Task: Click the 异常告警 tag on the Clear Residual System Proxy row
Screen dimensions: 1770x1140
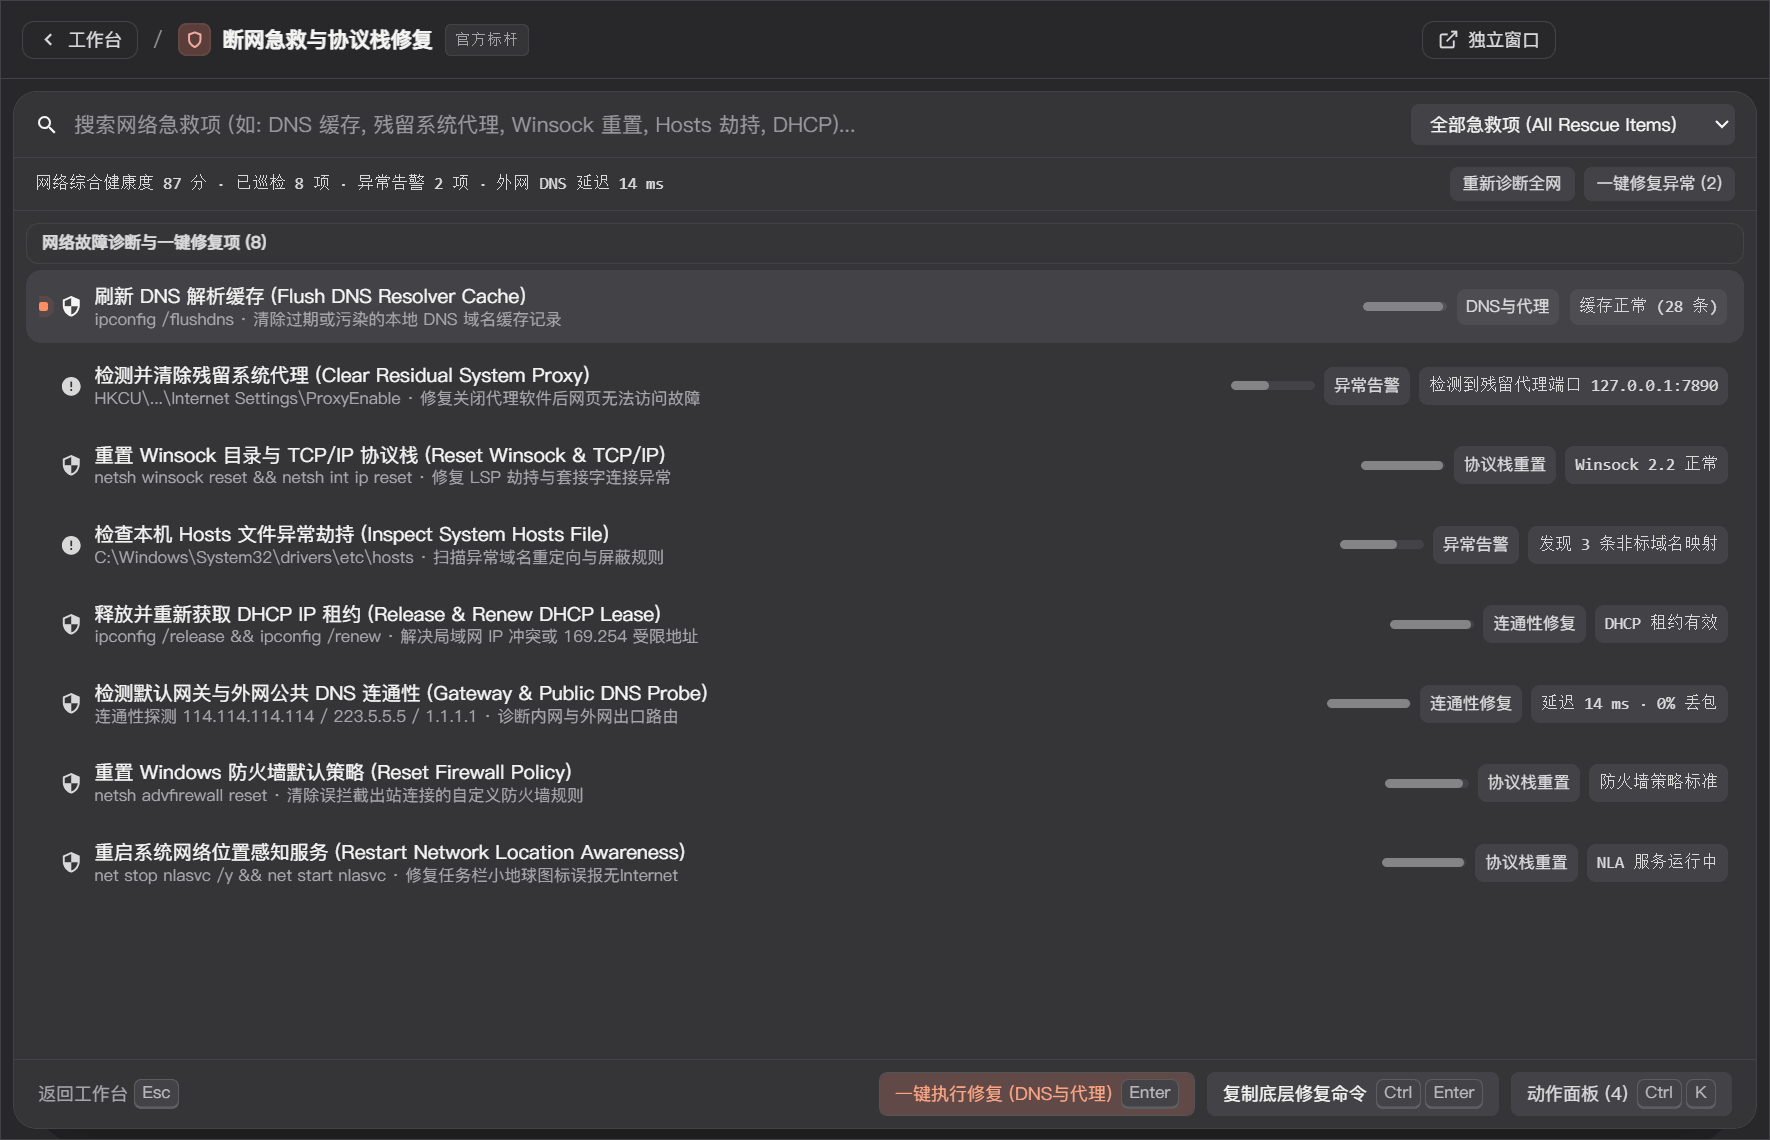Action: [x=1366, y=386]
